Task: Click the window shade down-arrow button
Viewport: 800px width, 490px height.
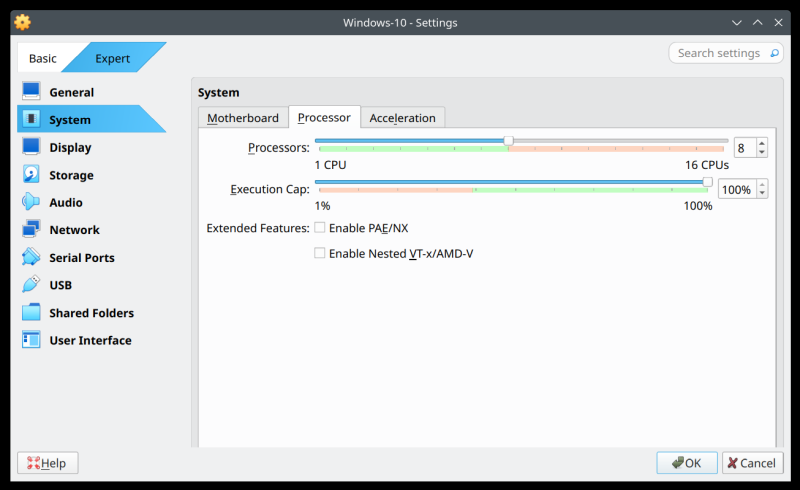Action: pos(737,22)
